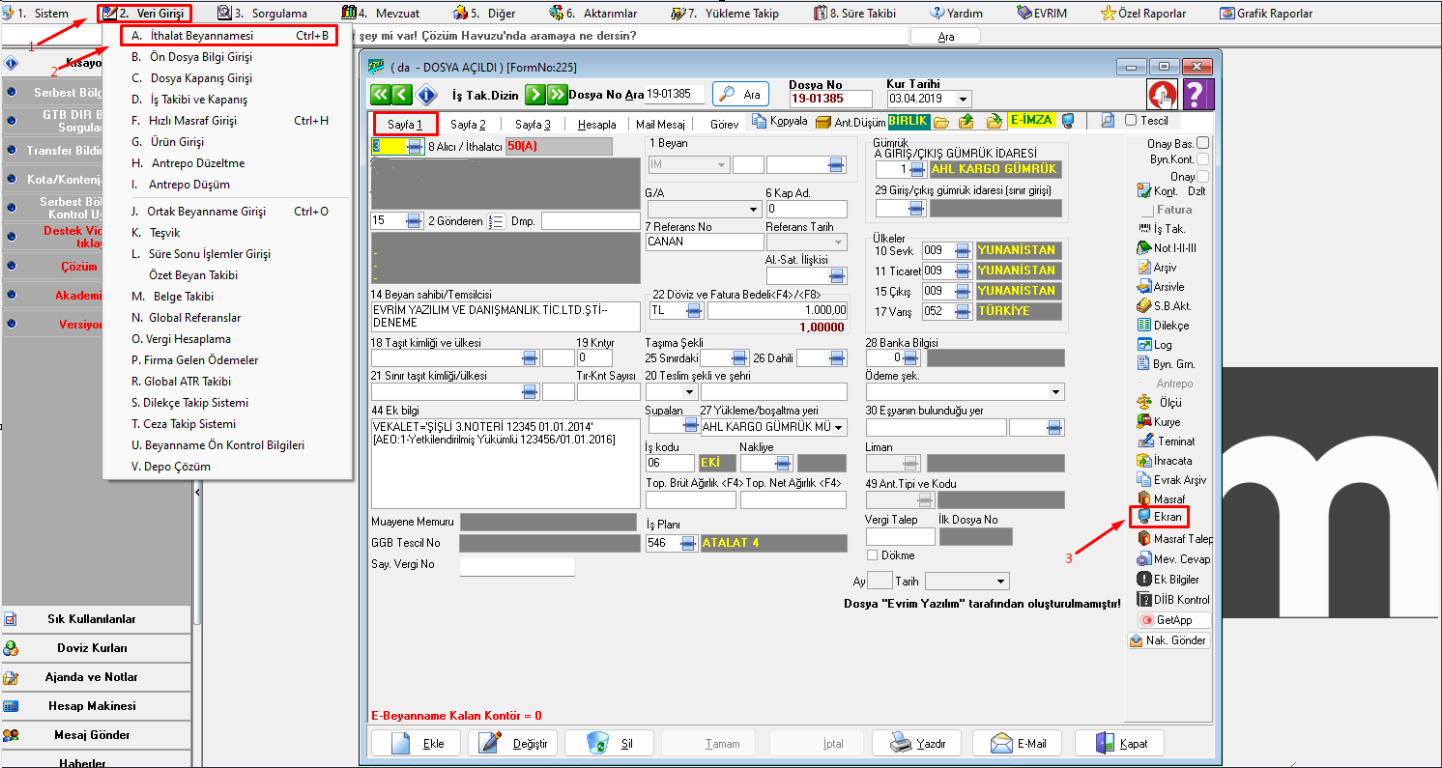
Task: Open the Tarih dropdown near Ay field
Action: pos(1001,581)
